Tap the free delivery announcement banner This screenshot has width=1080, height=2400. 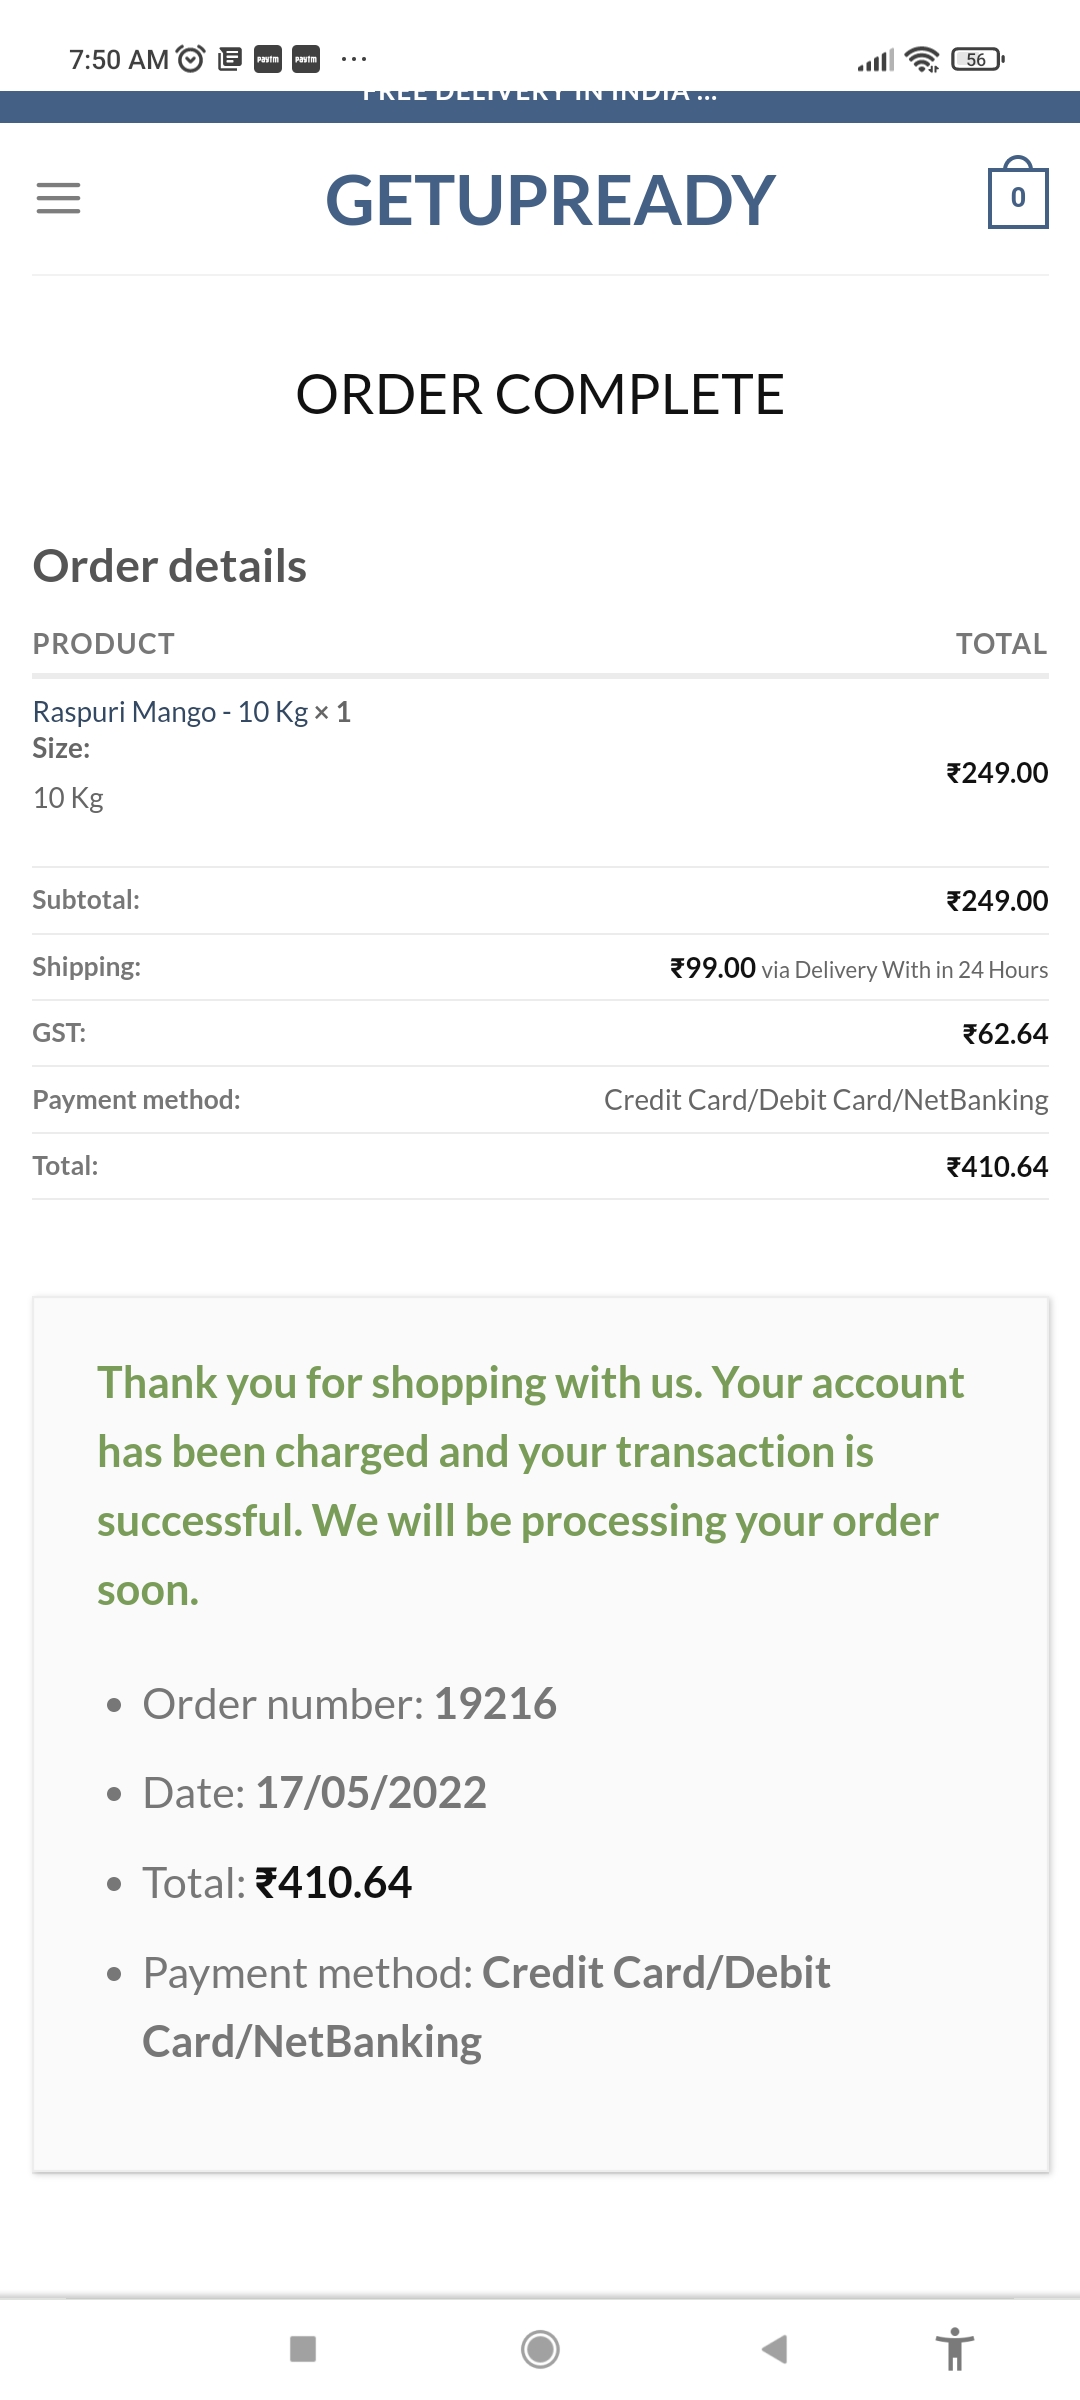(540, 100)
